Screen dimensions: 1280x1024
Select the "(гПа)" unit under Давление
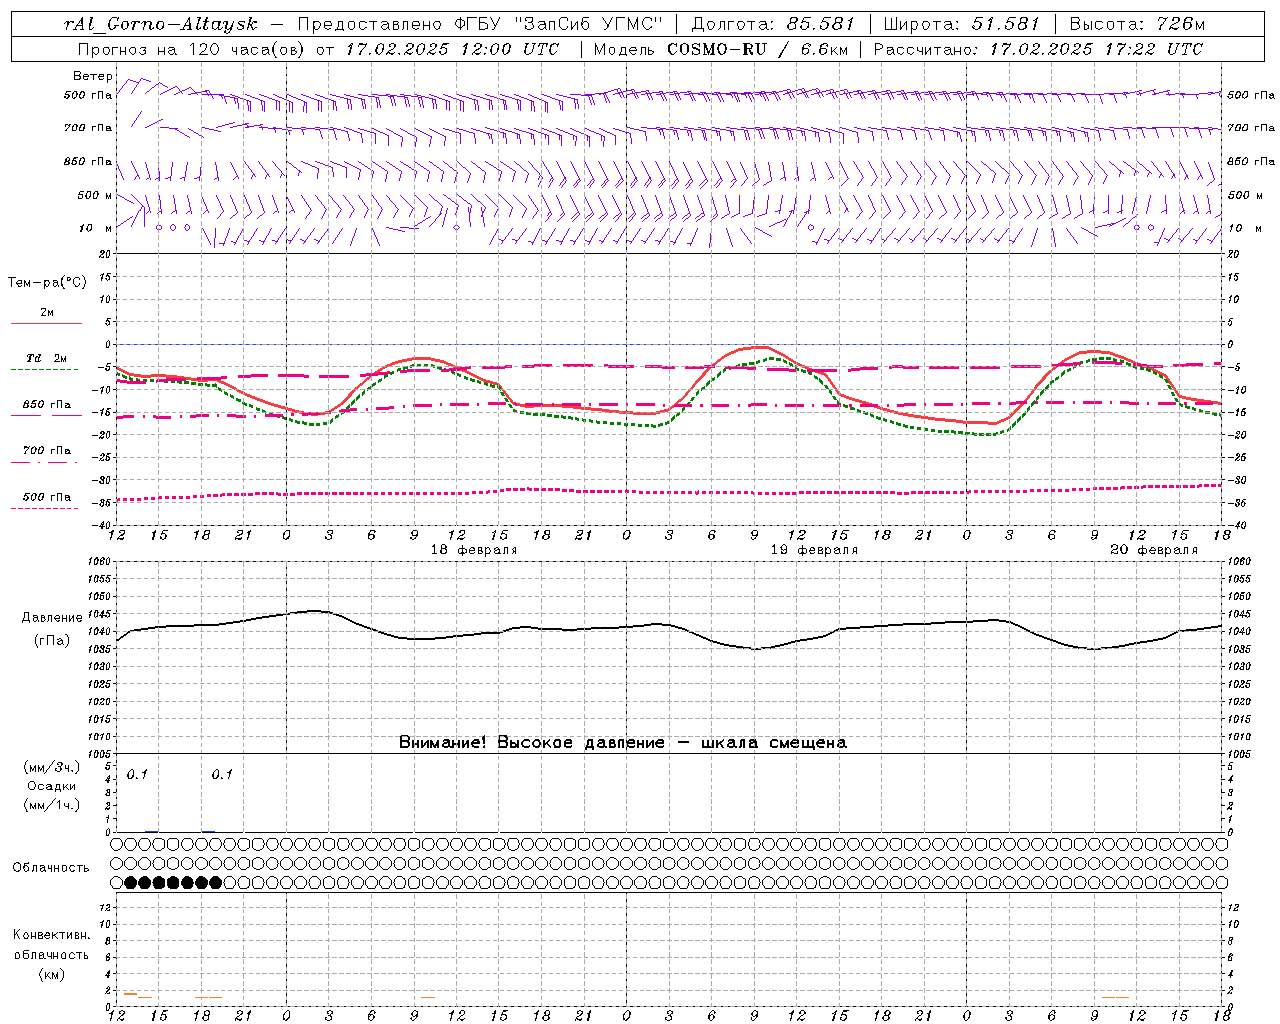coord(52,640)
